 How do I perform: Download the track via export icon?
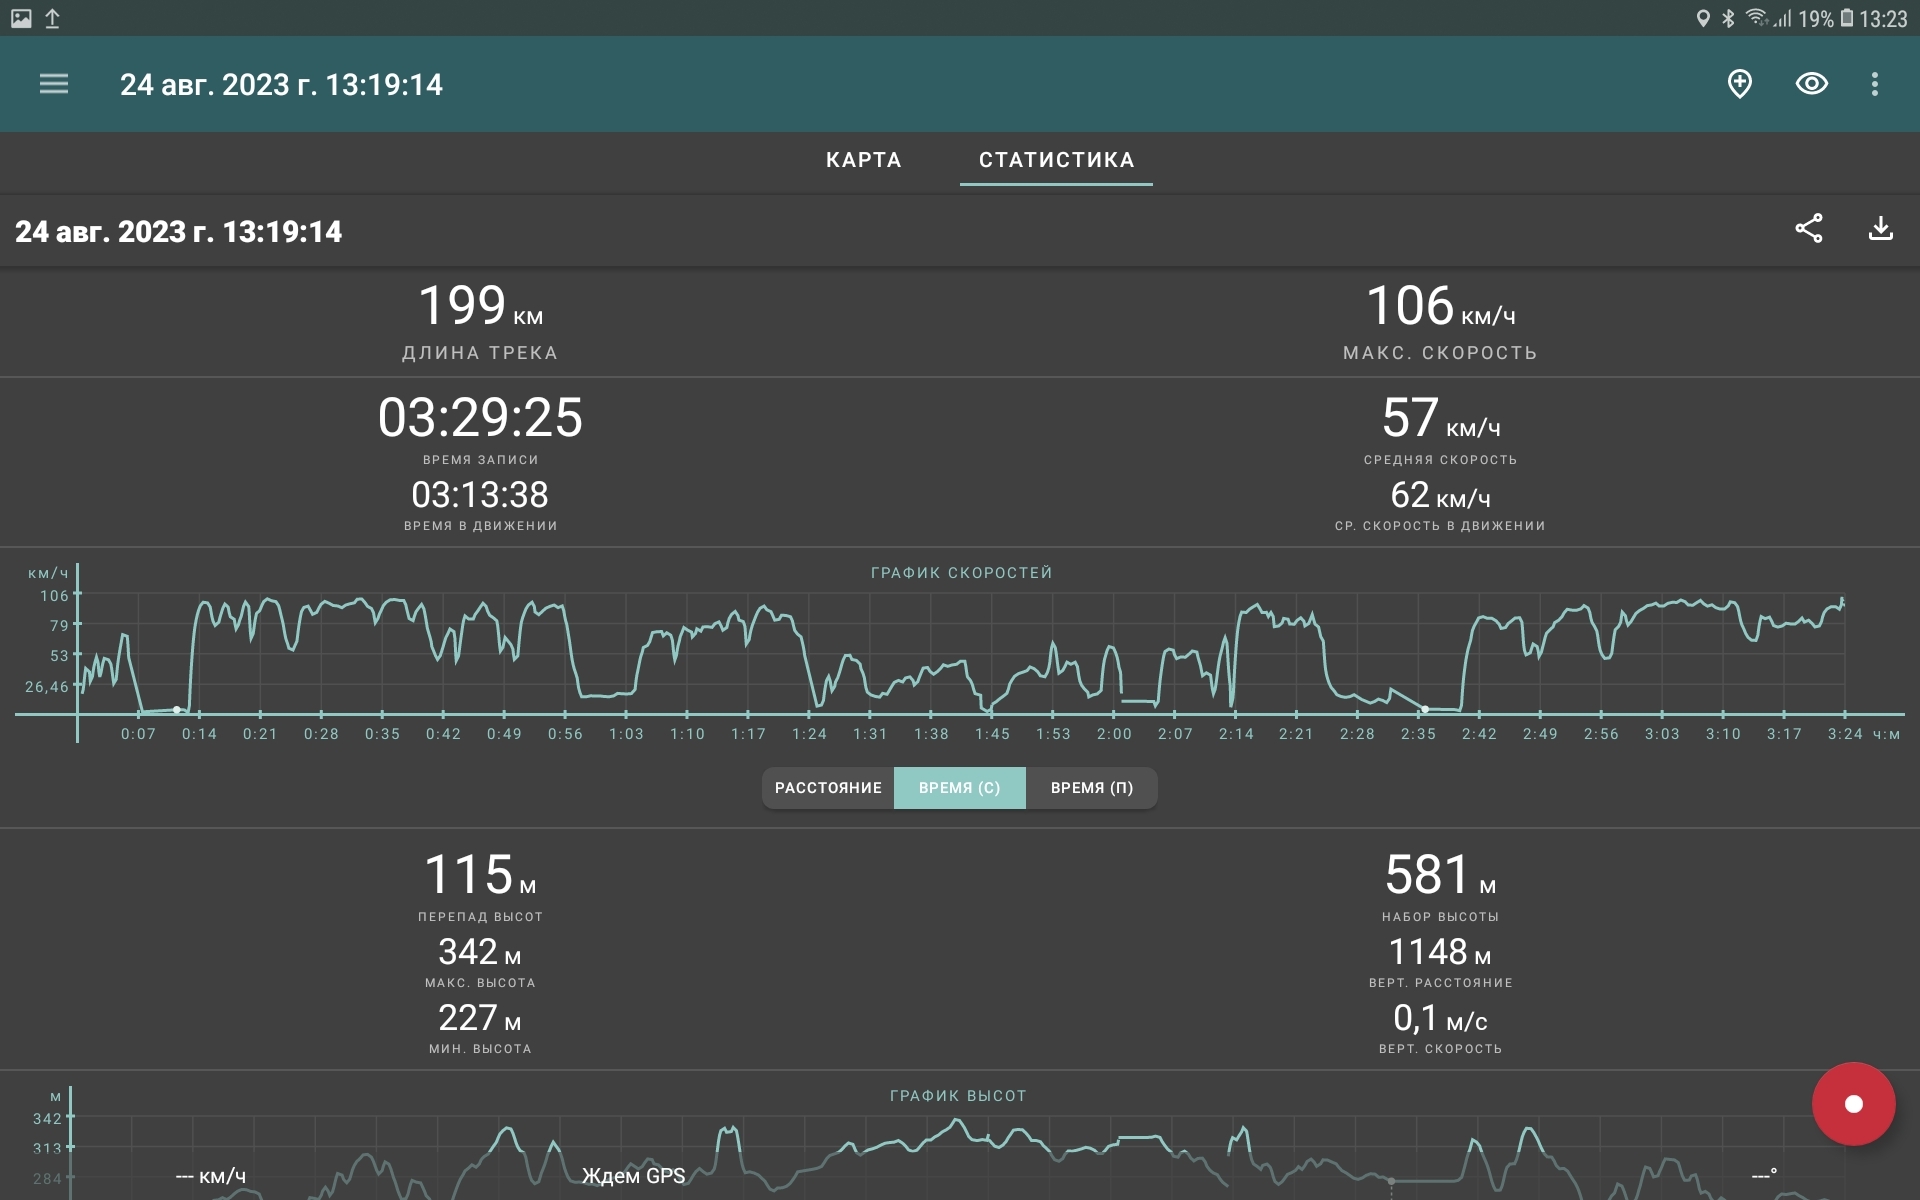(x=1880, y=229)
